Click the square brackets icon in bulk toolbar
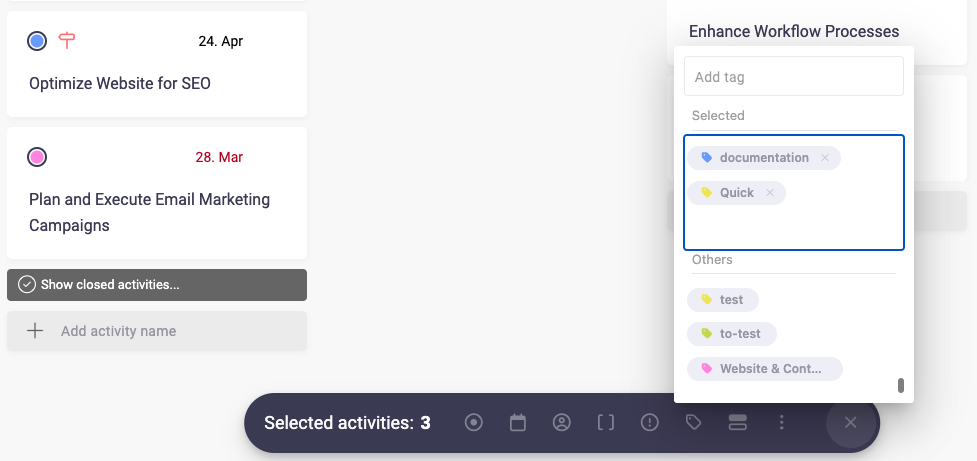 (606, 423)
